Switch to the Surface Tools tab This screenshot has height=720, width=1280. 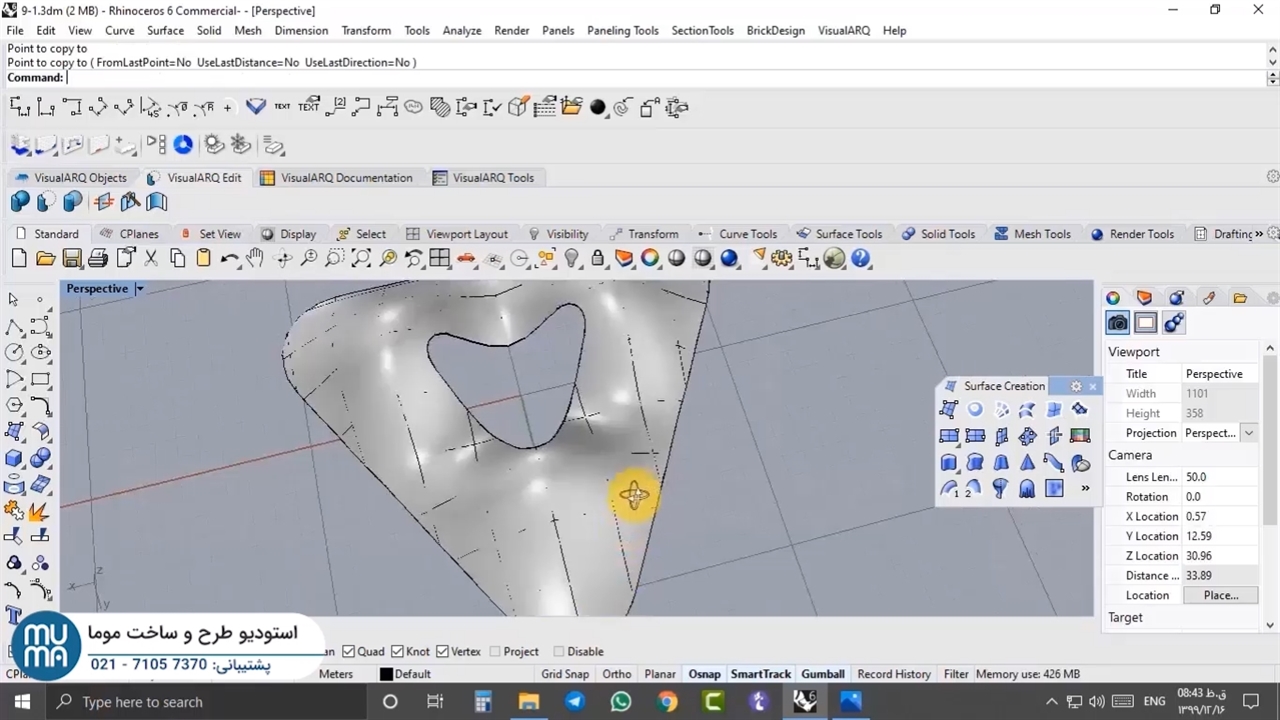[848, 234]
